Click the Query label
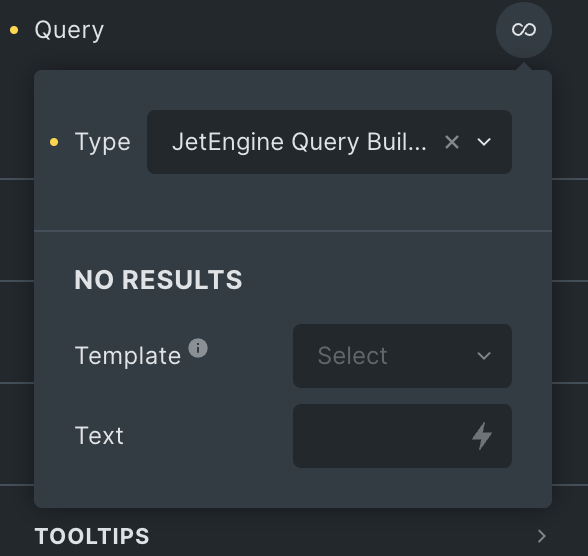 point(69,30)
